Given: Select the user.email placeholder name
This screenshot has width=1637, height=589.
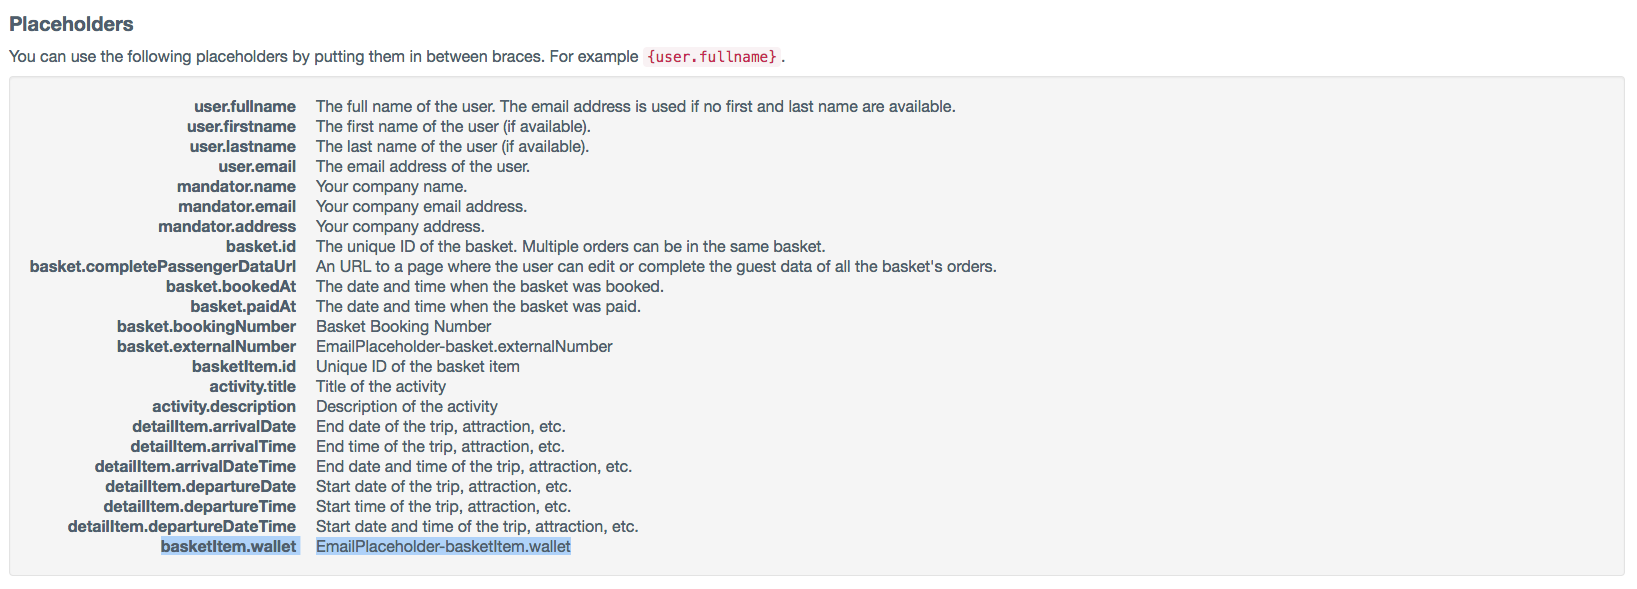Looking at the screenshot, I should pyautogui.click(x=257, y=166).
